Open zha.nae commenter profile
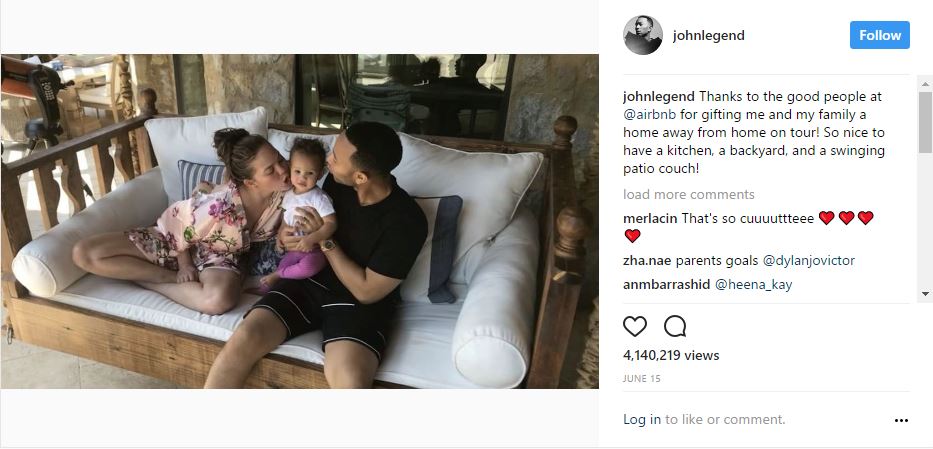Image resolution: width=933 pixels, height=449 pixels. (x=647, y=260)
